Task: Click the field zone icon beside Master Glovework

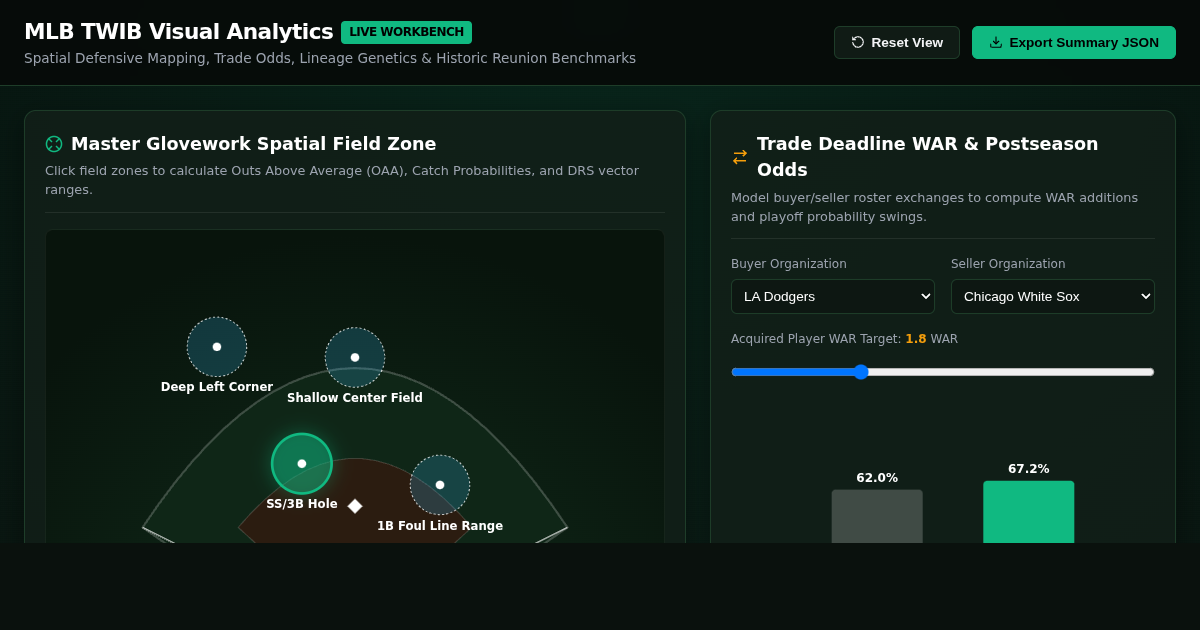Action: click(54, 144)
